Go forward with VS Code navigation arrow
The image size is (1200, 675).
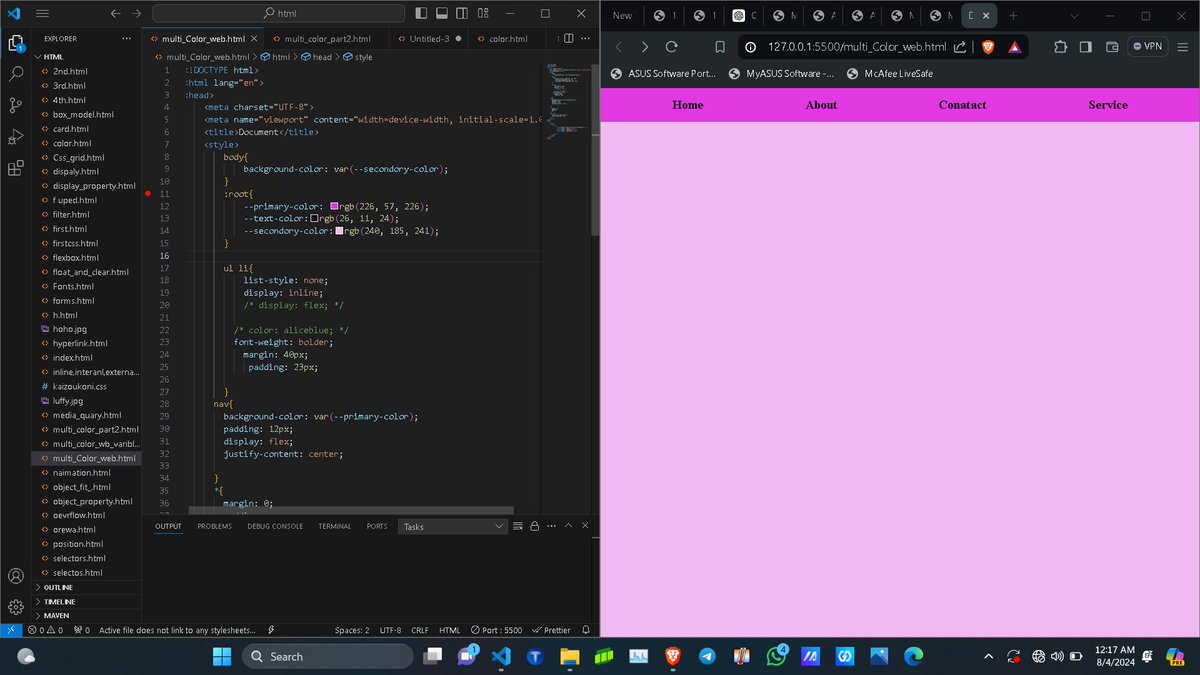pyautogui.click(x=138, y=14)
